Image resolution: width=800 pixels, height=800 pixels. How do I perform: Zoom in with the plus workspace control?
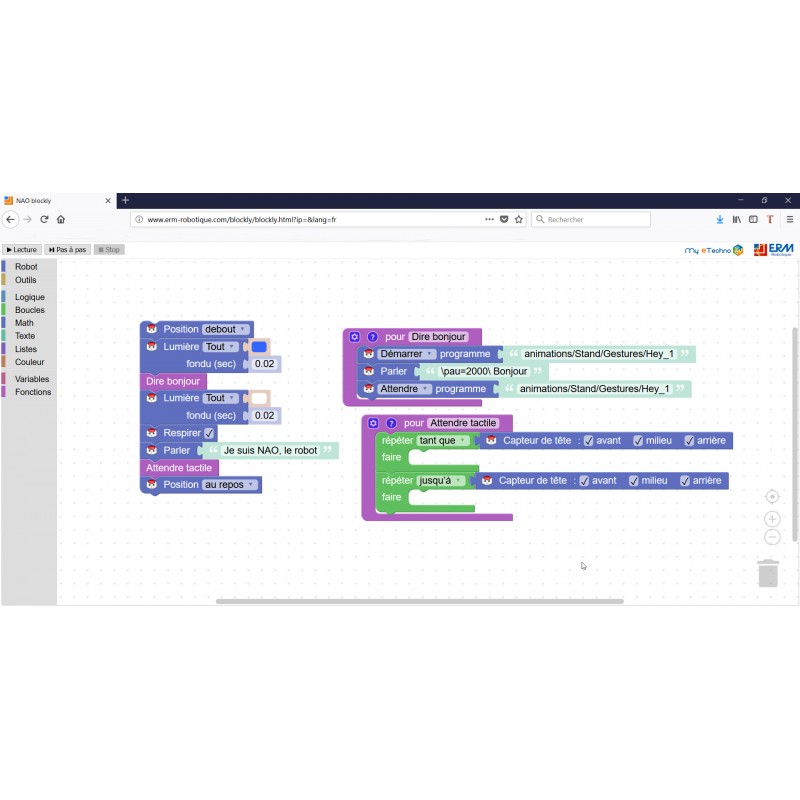(772, 519)
